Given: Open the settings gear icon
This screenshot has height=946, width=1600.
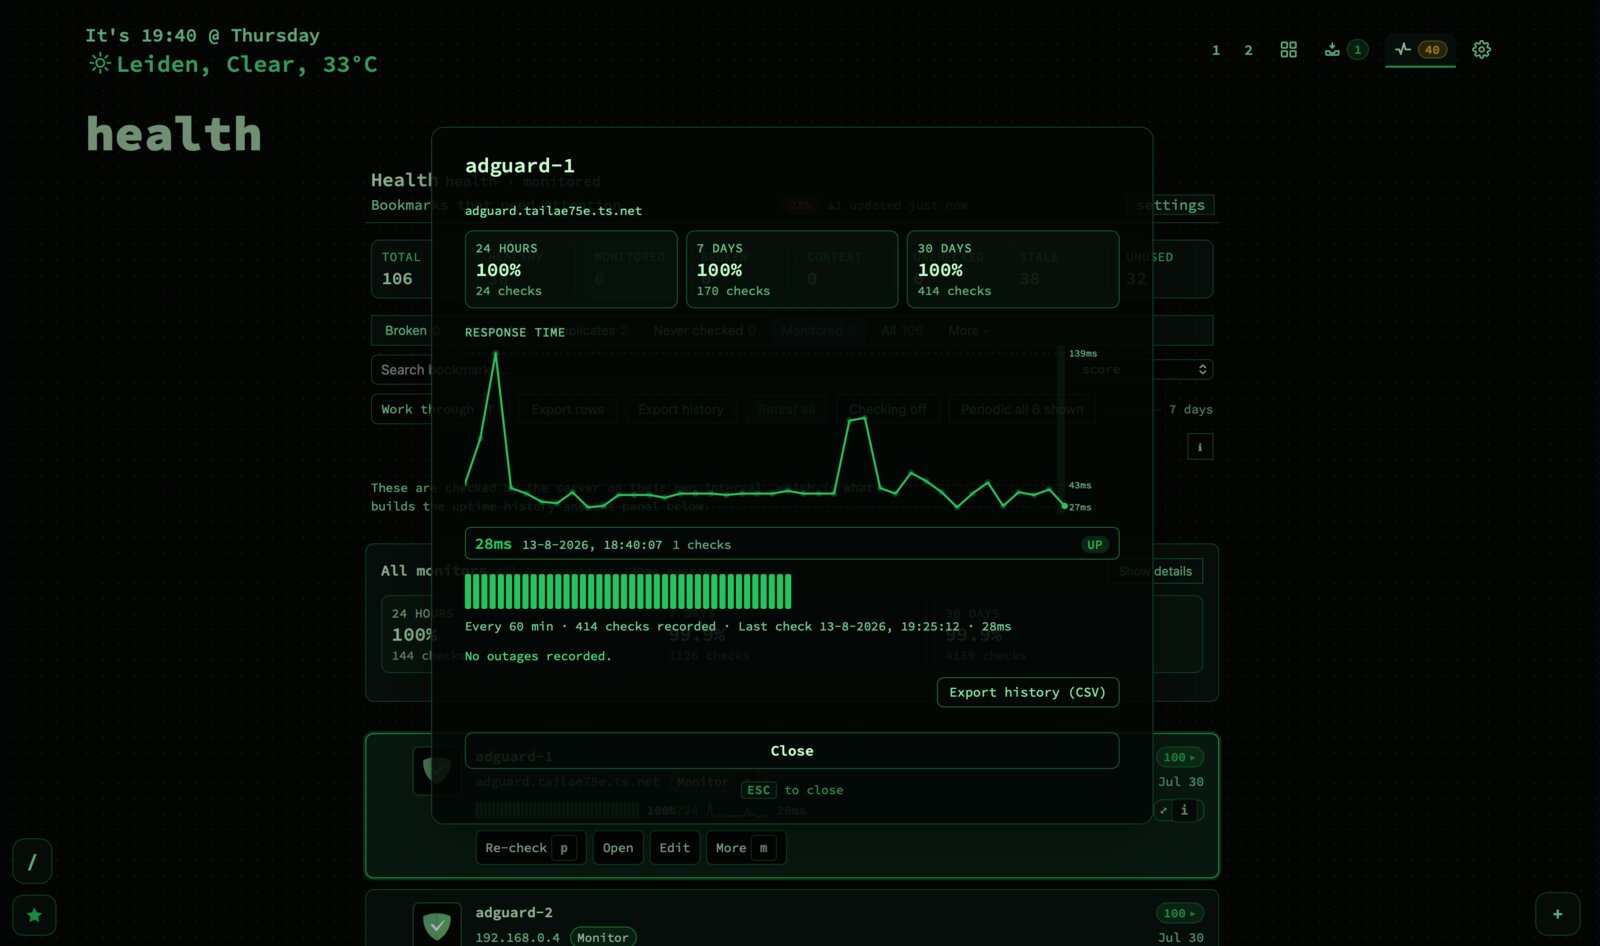Looking at the screenshot, I should point(1481,49).
